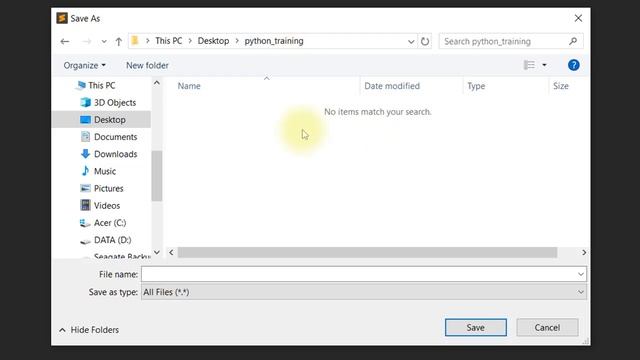Create a New folder
Image resolution: width=640 pixels, height=360 pixels.
tap(147, 65)
